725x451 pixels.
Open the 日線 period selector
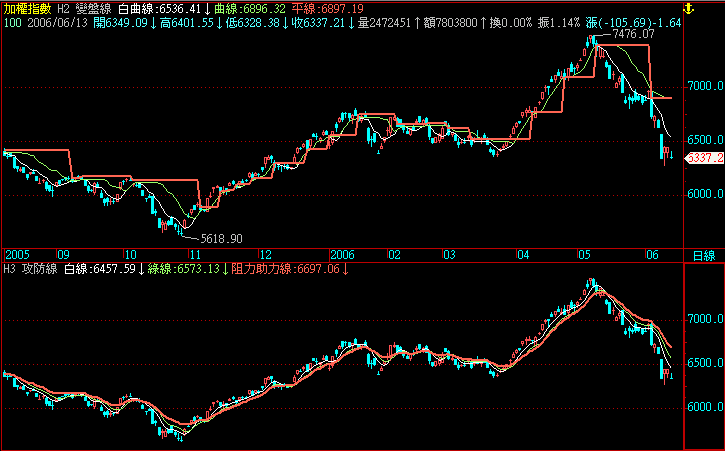[704, 255]
